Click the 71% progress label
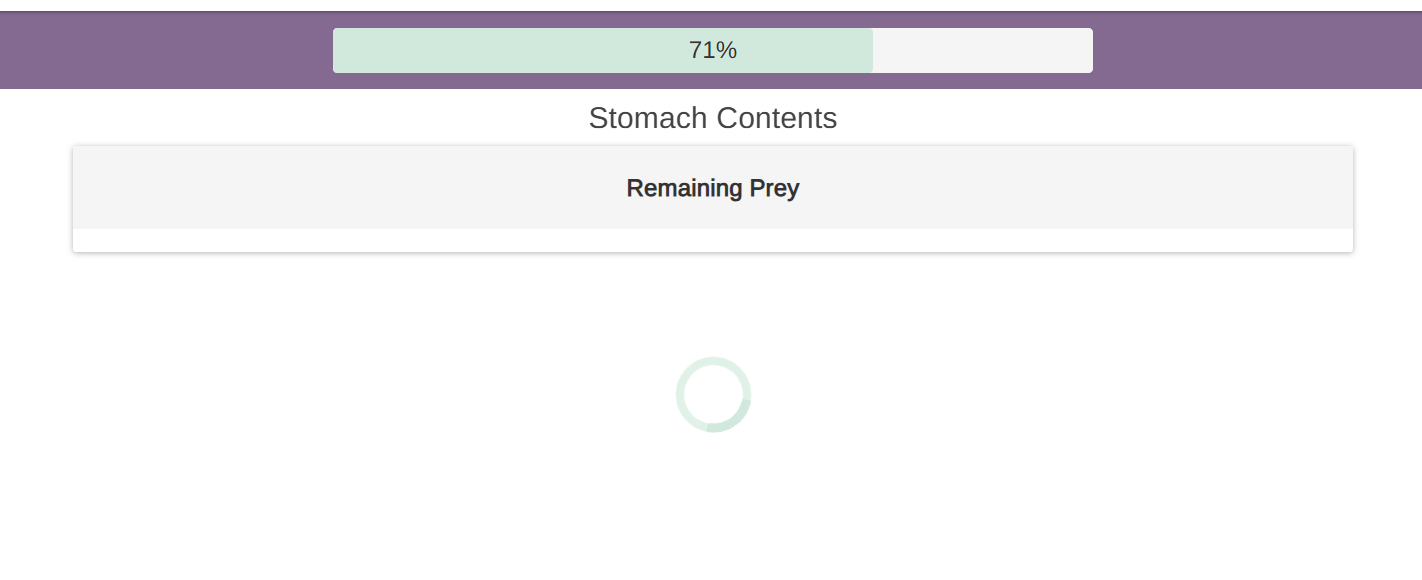Viewport: 1422px width, 580px height. pyautogui.click(x=713, y=50)
